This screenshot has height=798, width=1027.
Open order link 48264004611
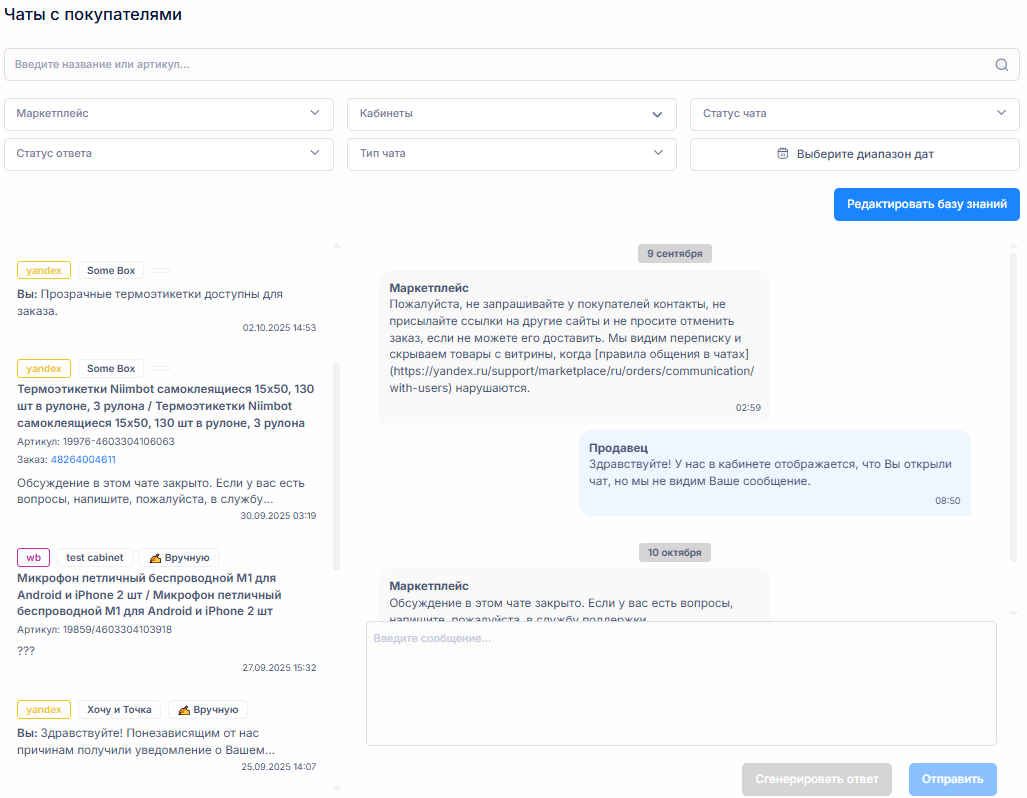pyautogui.click(x=83, y=460)
